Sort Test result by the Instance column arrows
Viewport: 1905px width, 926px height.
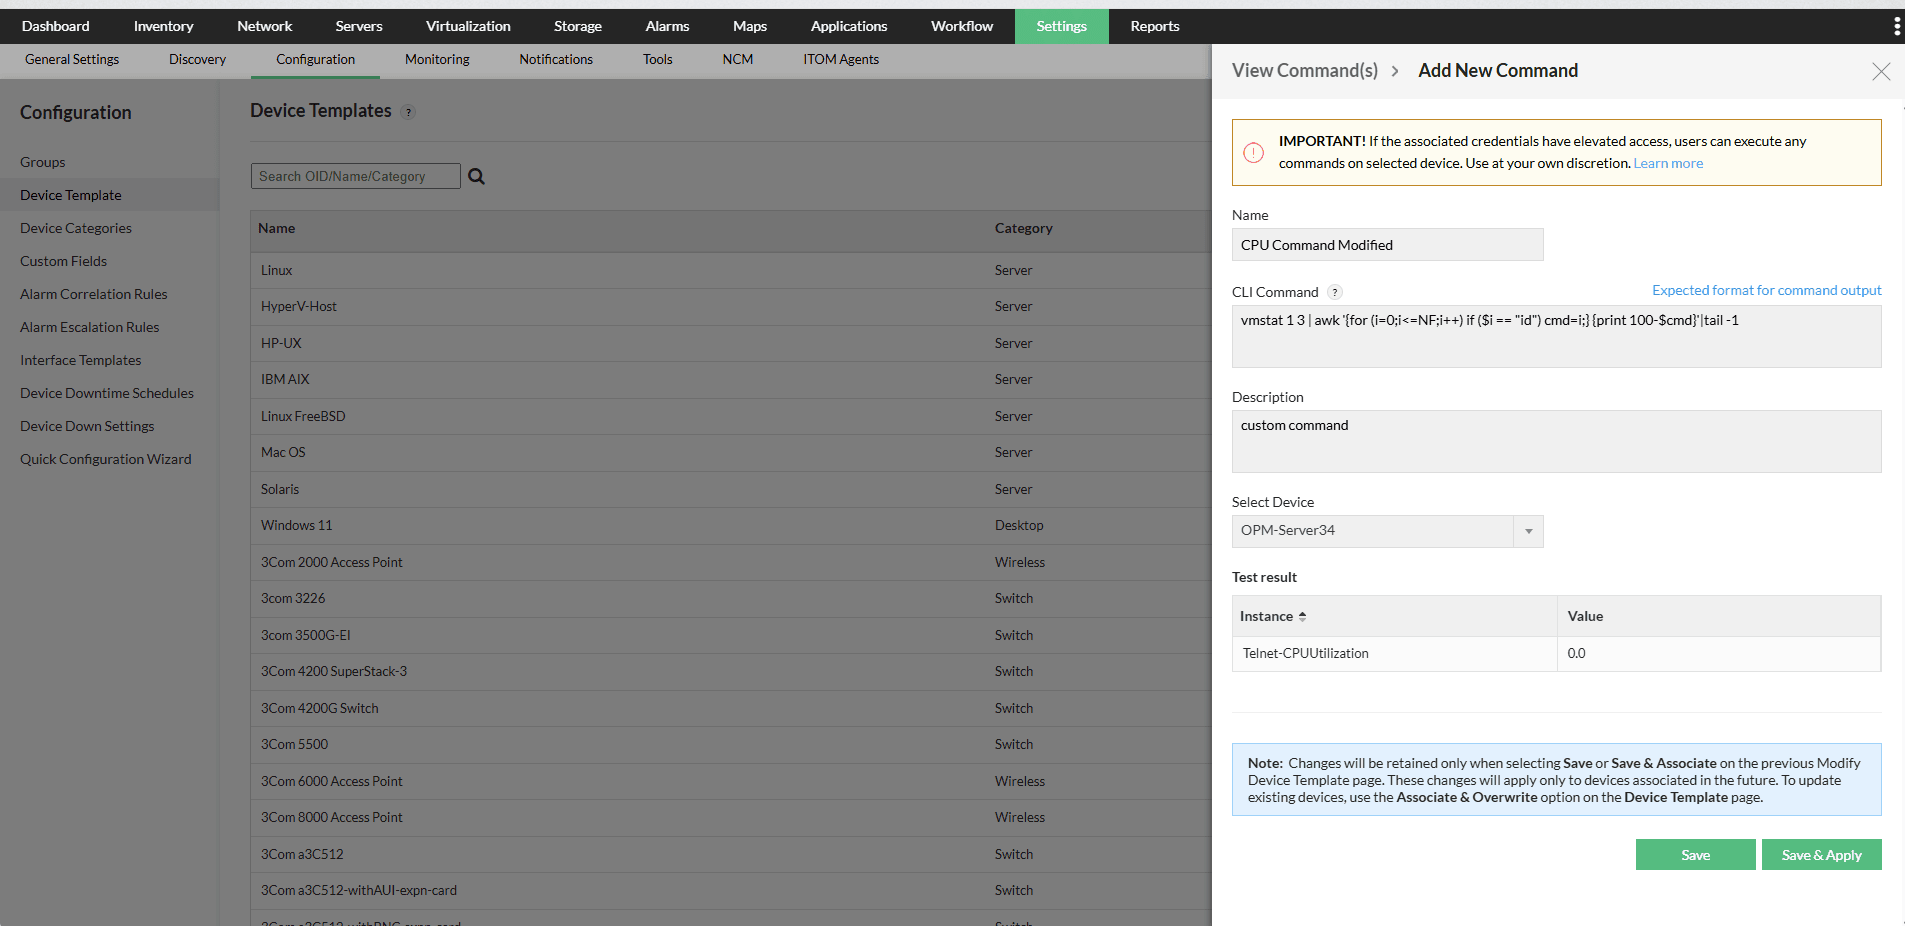click(x=1303, y=616)
